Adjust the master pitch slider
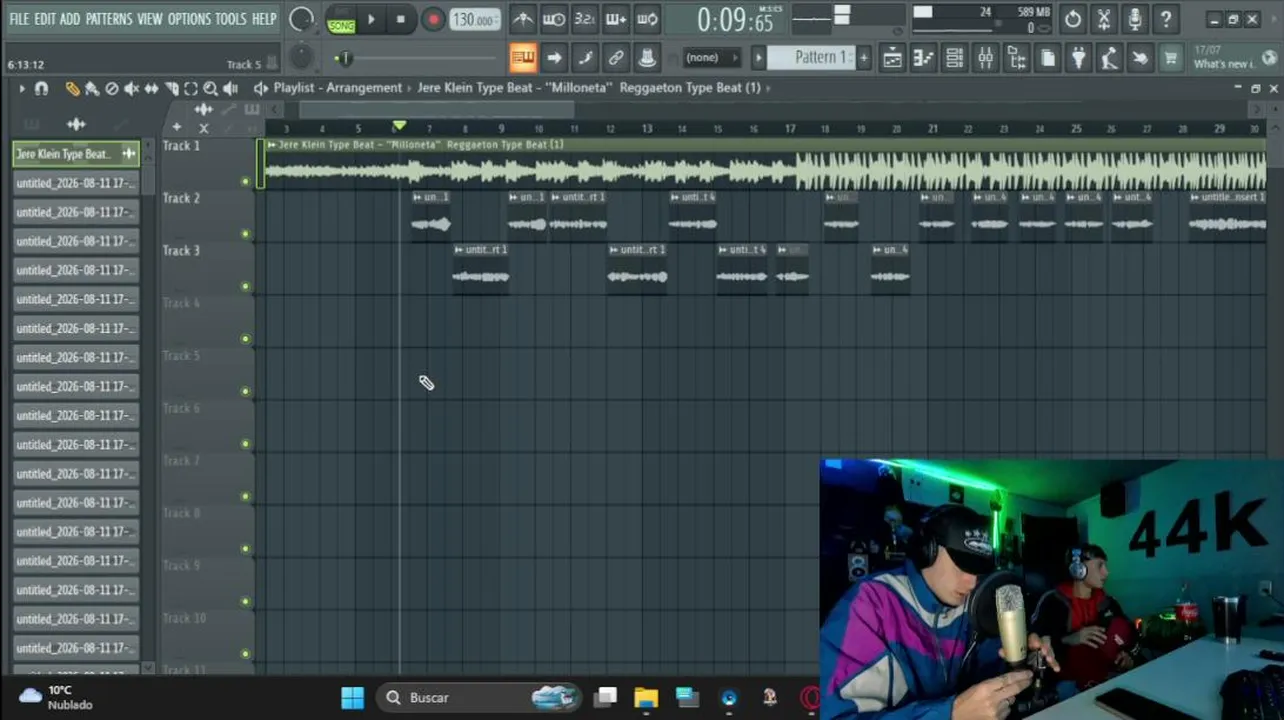 pos(345,58)
